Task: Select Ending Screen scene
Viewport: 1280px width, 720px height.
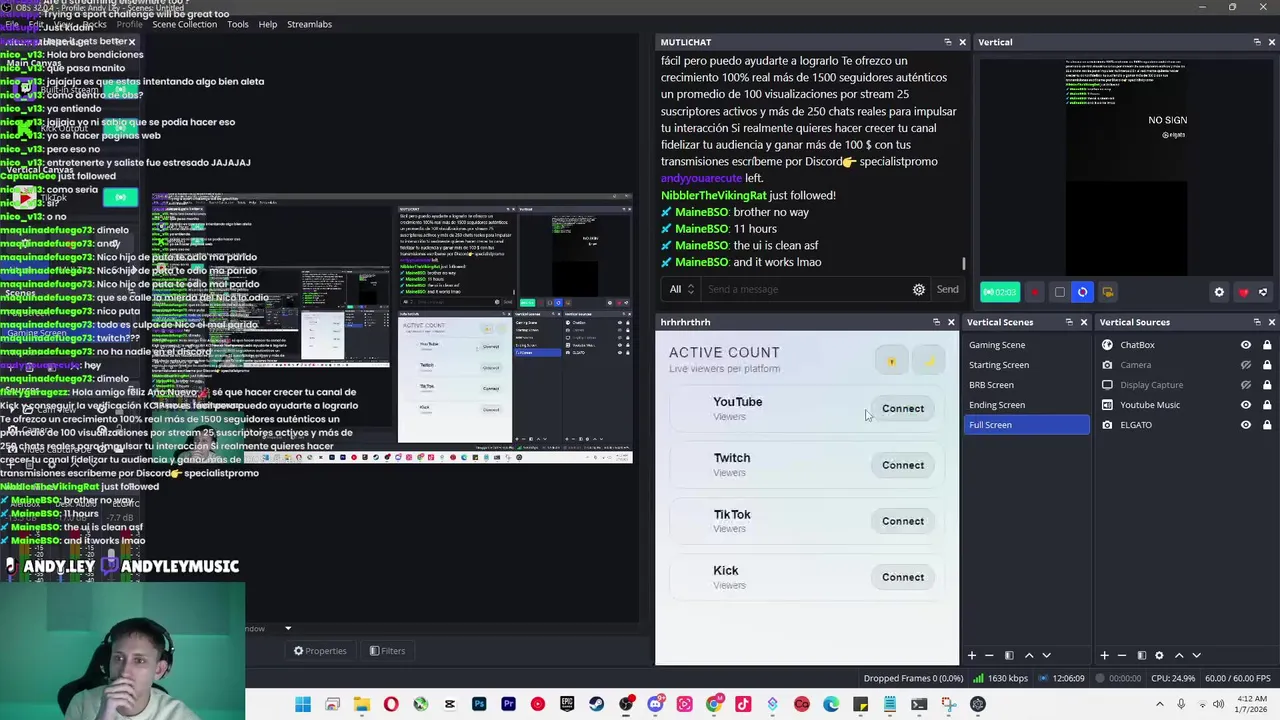Action: (x=1027, y=405)
